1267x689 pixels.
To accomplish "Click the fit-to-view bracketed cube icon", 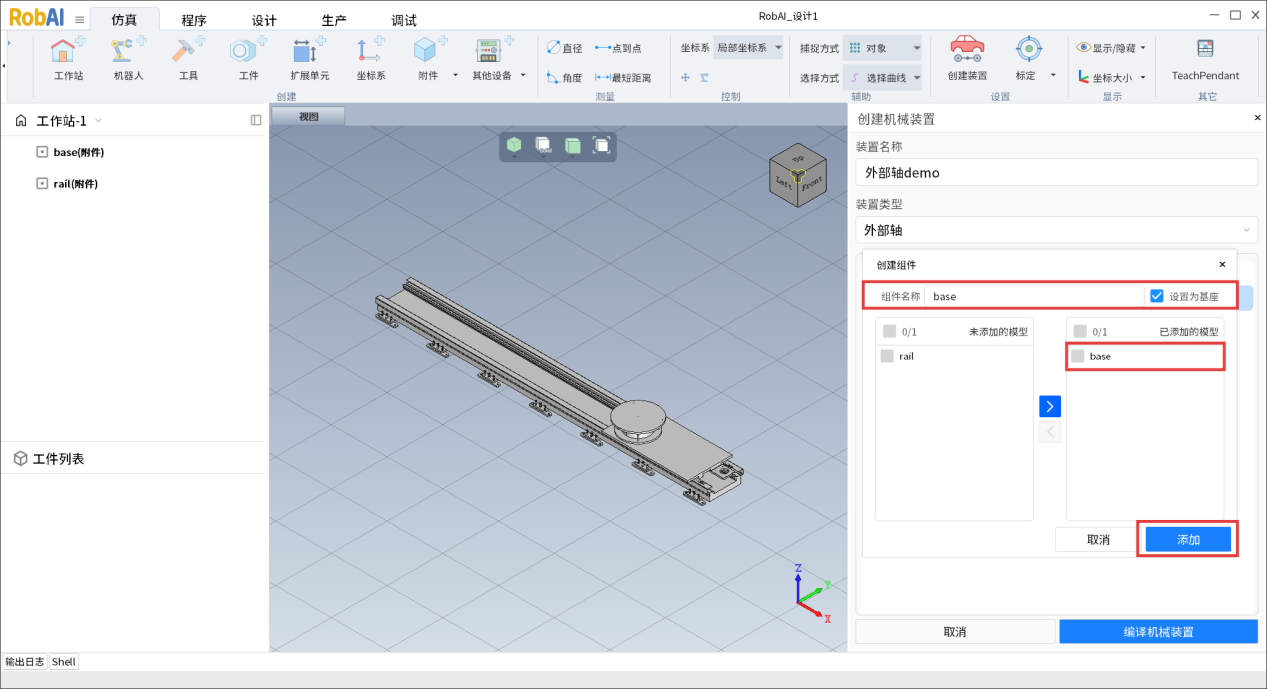I will pos(602,146).
